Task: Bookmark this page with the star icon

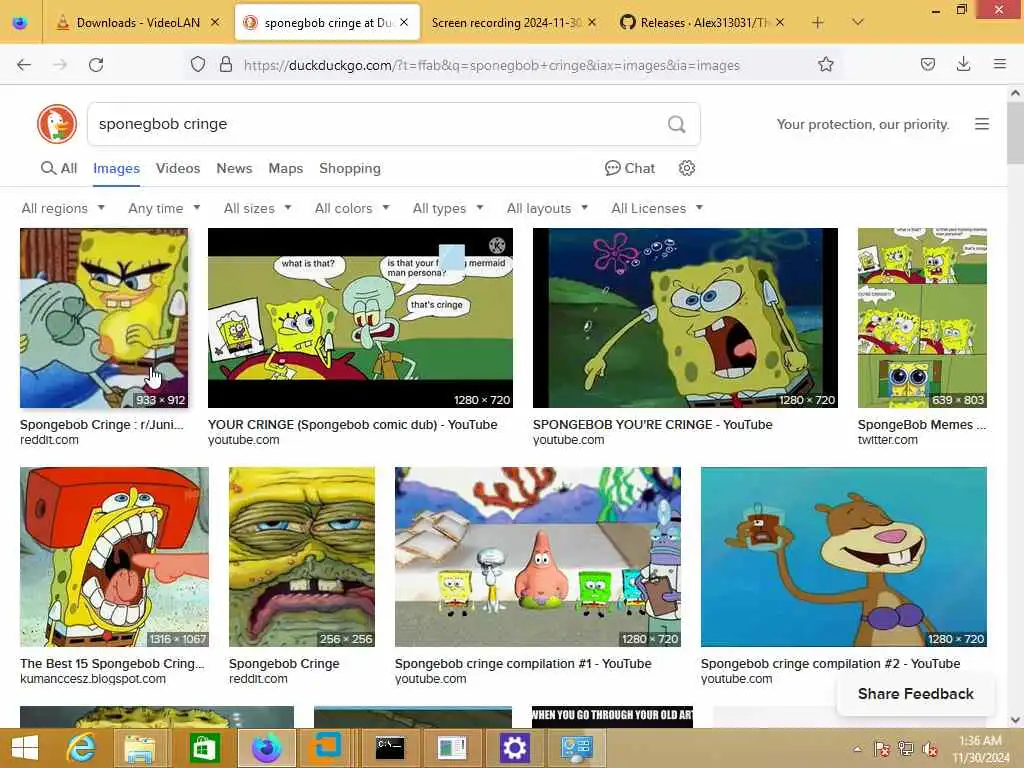Action: [x=825, y=65]
